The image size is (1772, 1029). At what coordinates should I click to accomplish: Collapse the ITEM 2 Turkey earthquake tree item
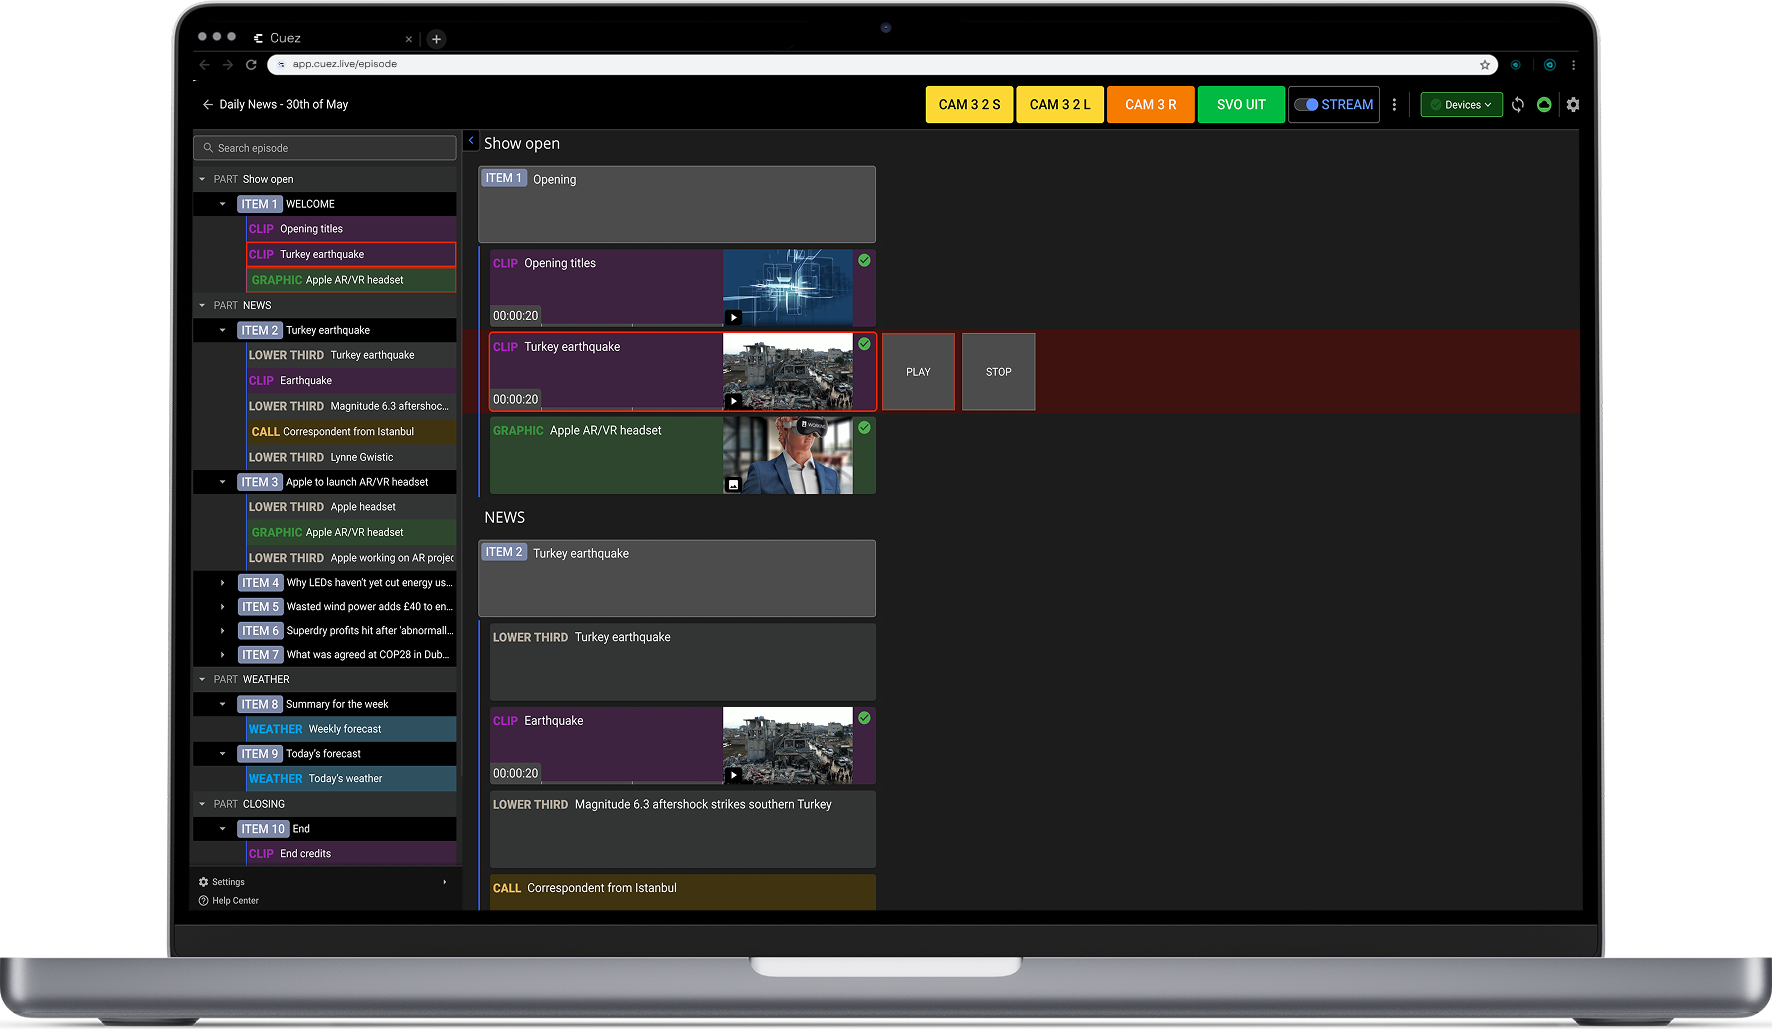[x=223, y=330]
